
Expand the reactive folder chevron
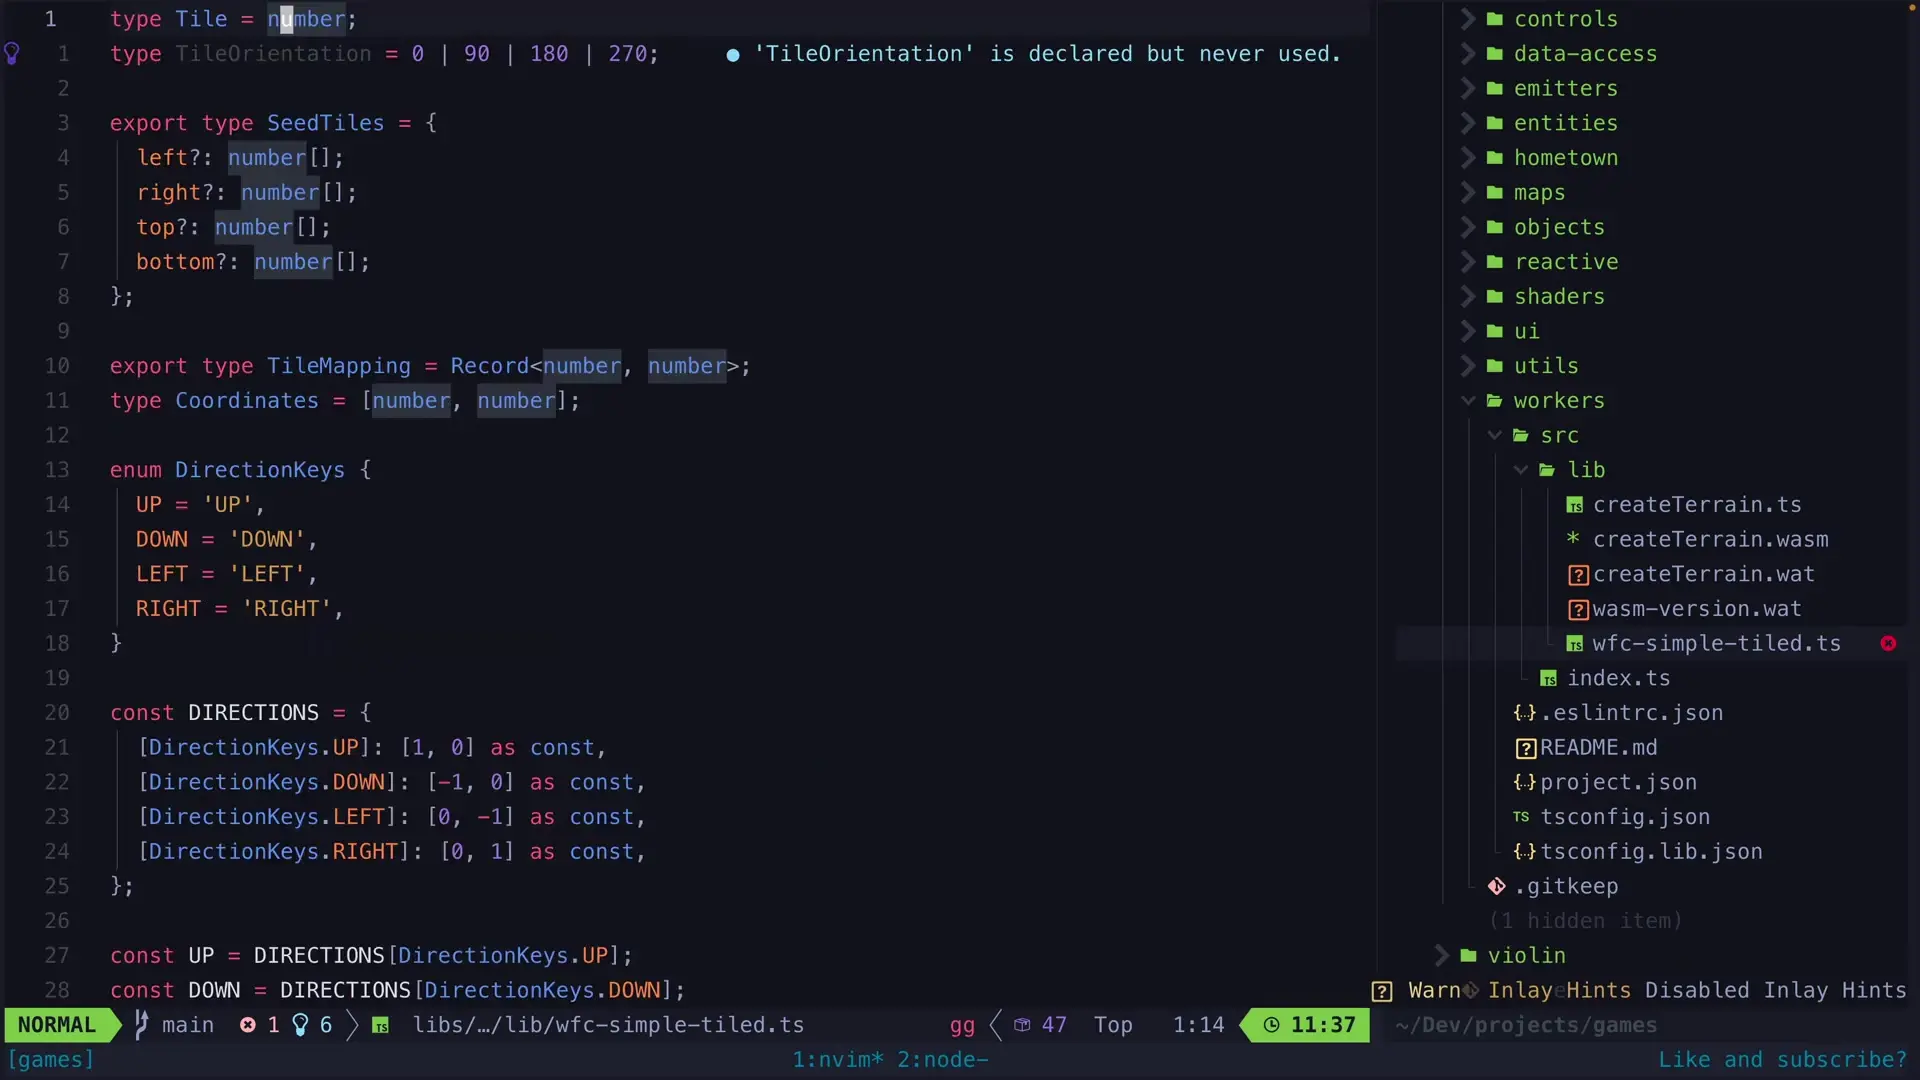(1467, 262)
